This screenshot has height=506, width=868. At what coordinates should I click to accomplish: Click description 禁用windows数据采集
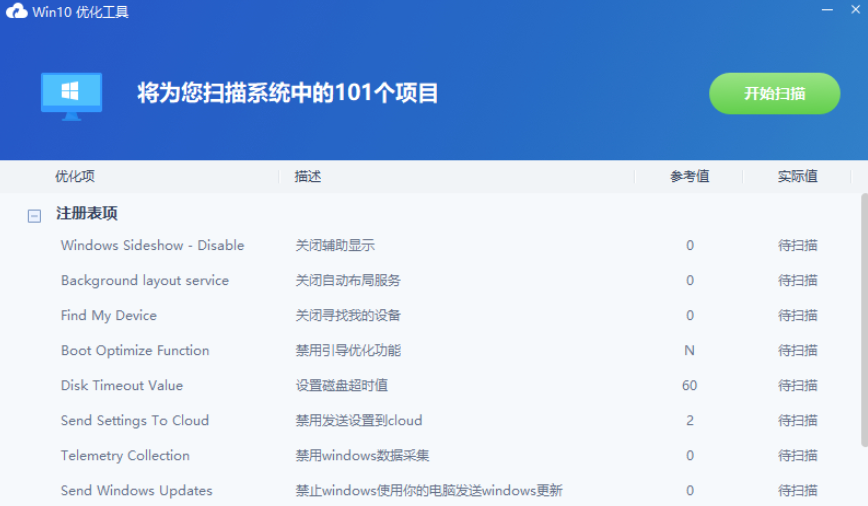[x=362, y=455]
